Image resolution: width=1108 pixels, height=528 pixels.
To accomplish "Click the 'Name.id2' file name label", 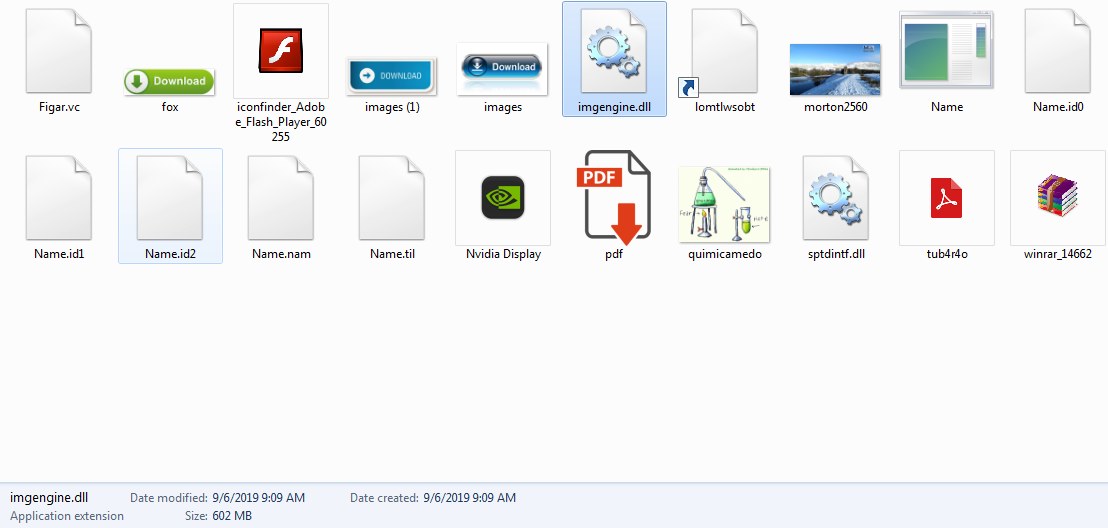I will click(x=170, y=254).
